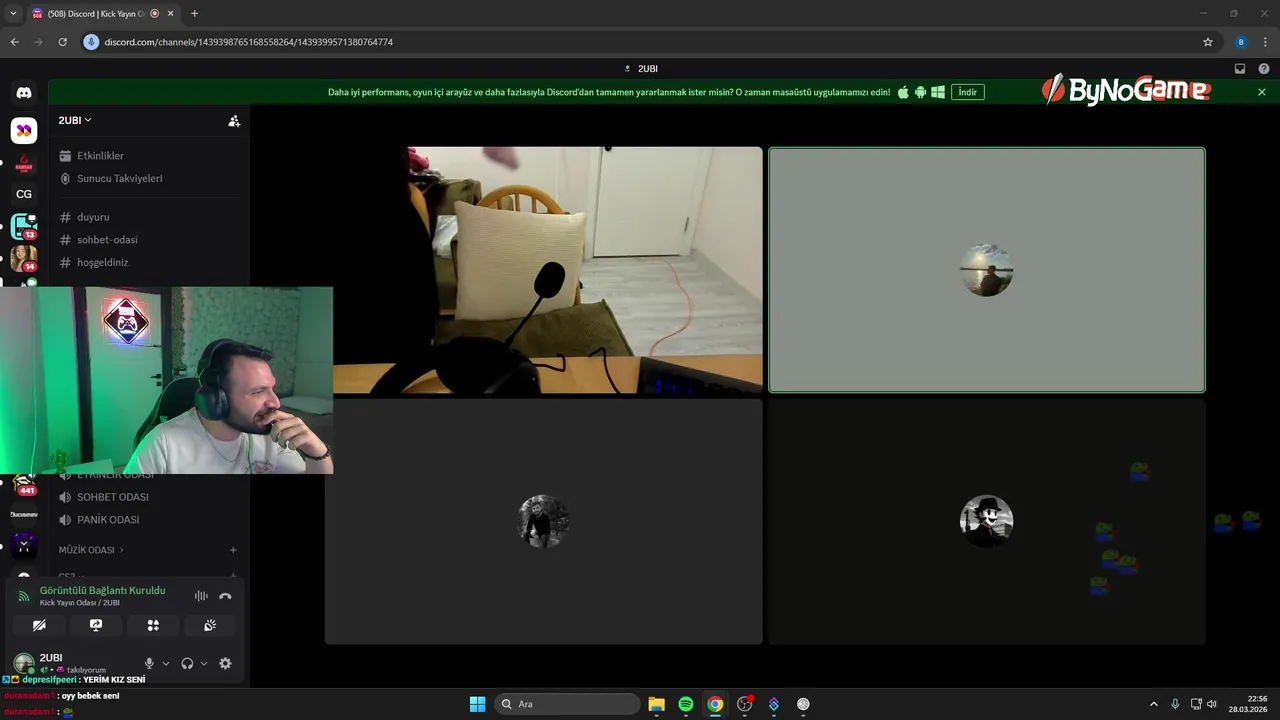Image resolution: width=1280 pixels, height=720 pixels.
Task: Reload the Discord browser page
Action: 62,42
